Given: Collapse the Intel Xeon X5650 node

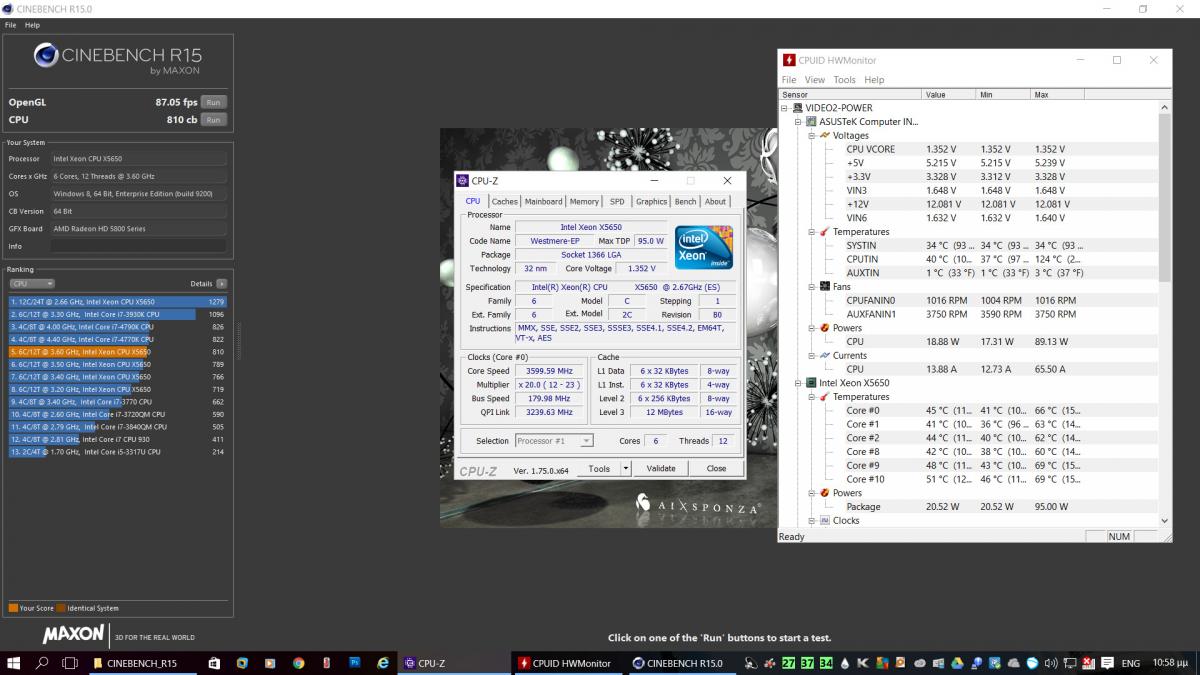Looking at the screenshot, I should point(798,383).
